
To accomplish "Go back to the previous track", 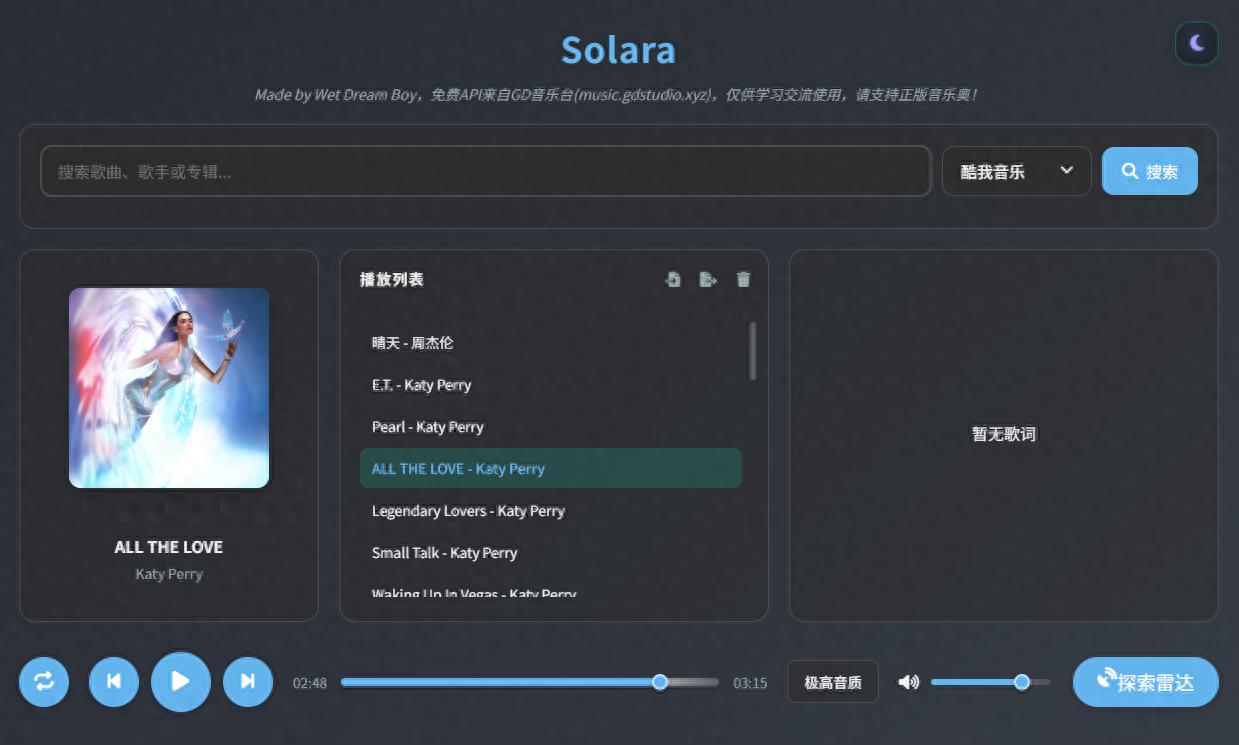I will pos(113,681).
